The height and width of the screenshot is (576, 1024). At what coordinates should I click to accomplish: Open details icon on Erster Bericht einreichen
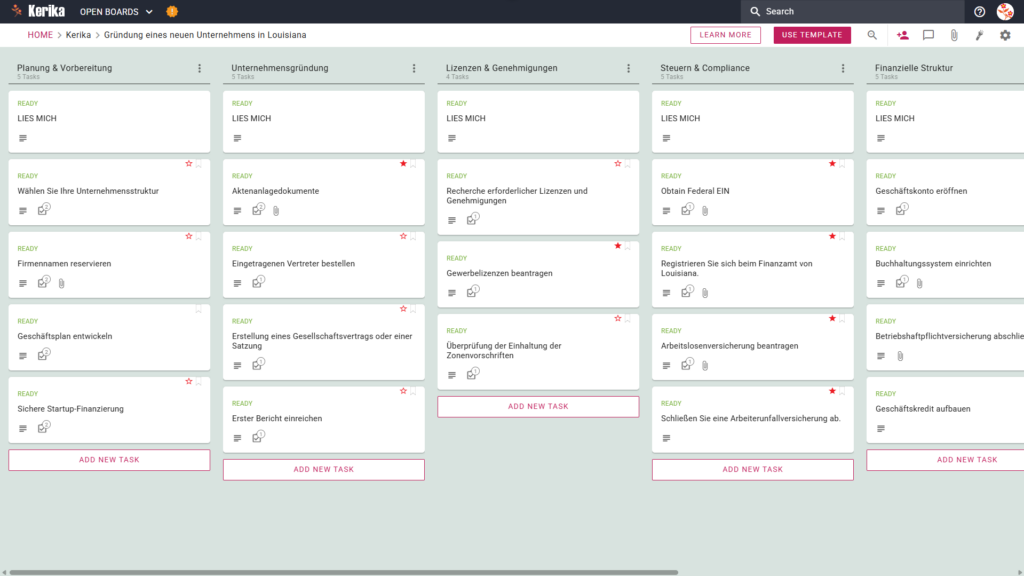pyautogui.click(x=237, y=438)
